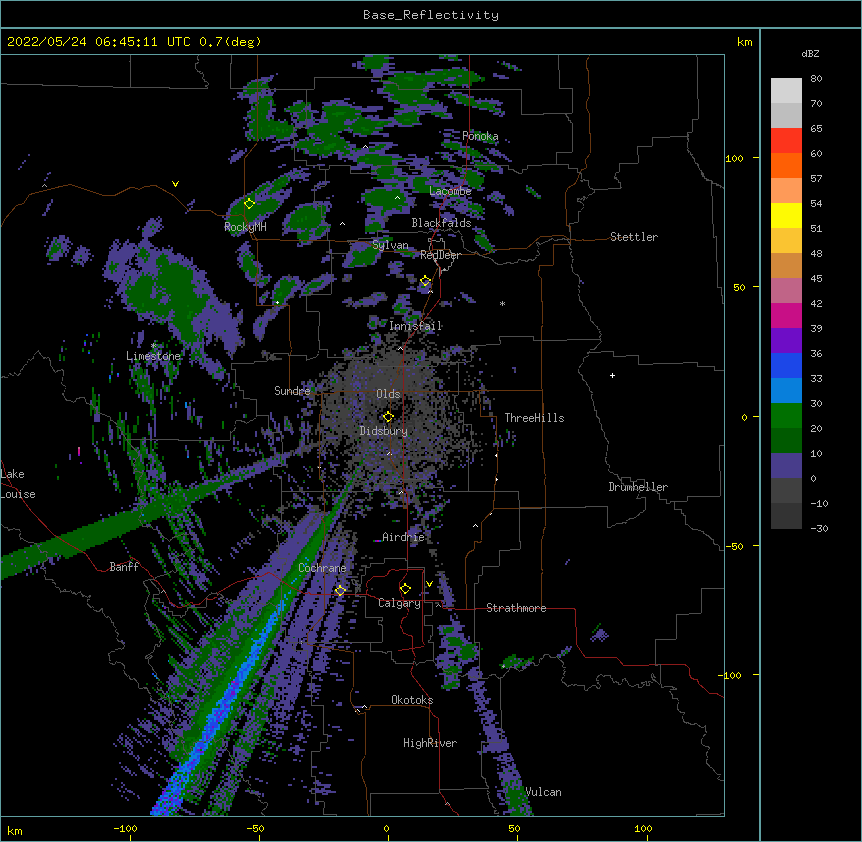Image resolution: width=862 pixels, height=842 pixels.
Task: Click the Stettler city label
Action: [x=634, y=237]
